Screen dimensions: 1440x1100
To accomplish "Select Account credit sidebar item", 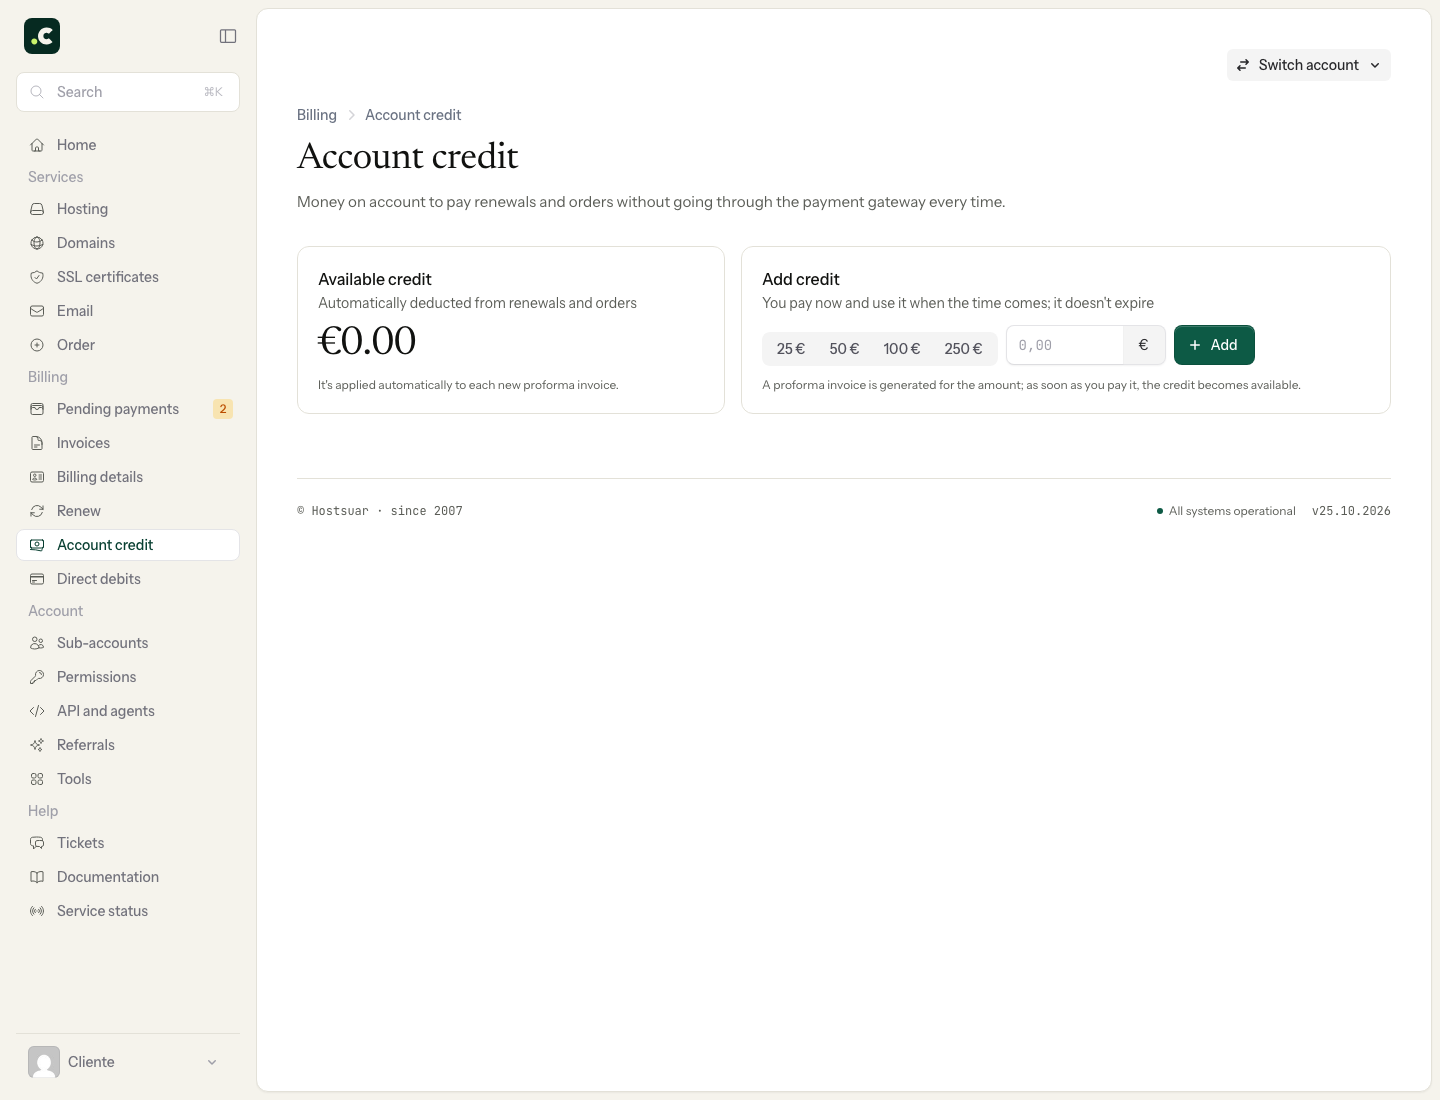I will pos(128,545).
